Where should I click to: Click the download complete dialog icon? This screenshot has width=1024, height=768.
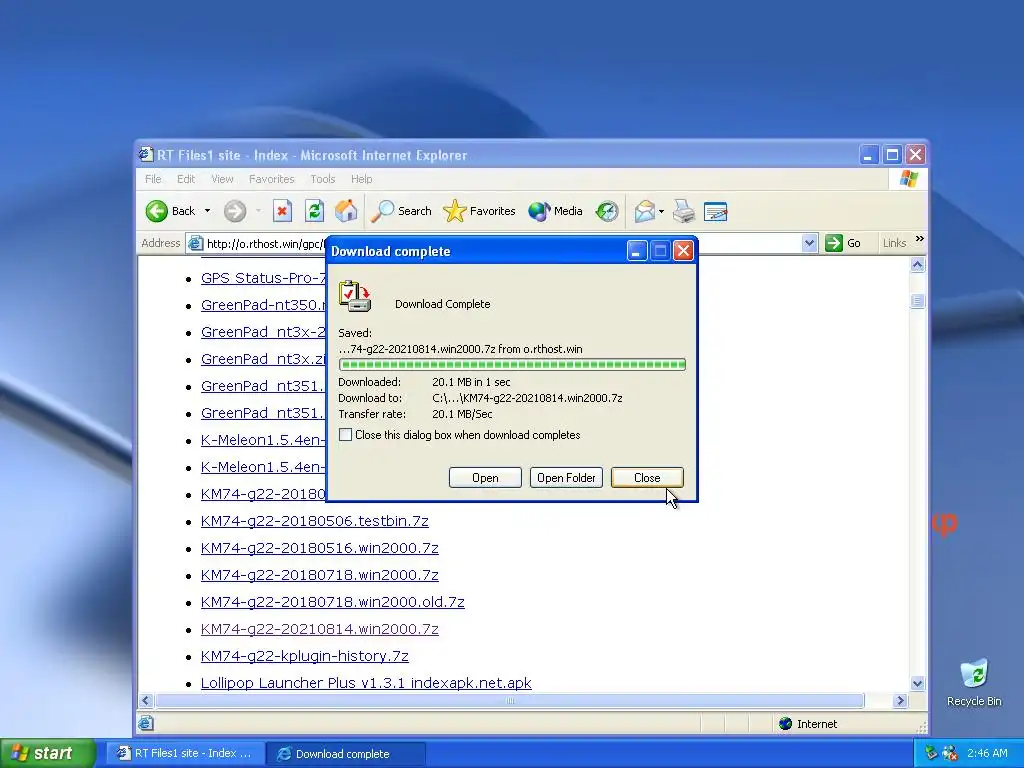click(x=355, y=296)
